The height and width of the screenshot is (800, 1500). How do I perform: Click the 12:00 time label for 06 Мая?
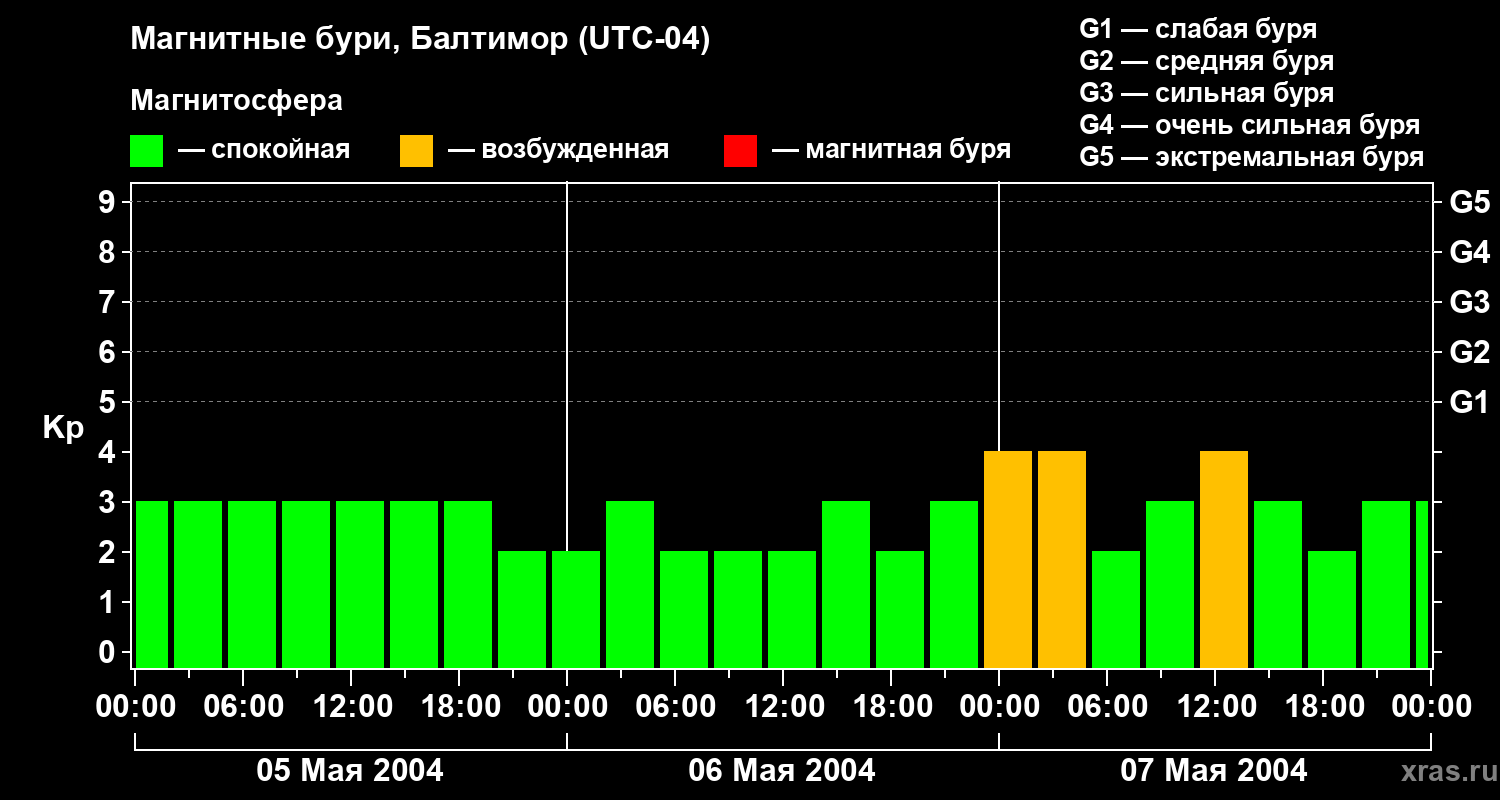(783, 707)
